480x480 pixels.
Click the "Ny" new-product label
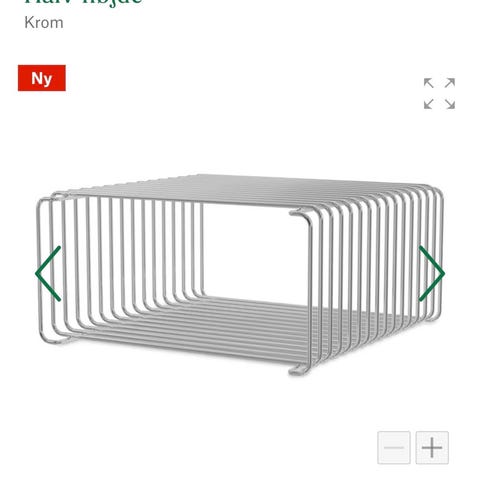click(x=42, y=78)
